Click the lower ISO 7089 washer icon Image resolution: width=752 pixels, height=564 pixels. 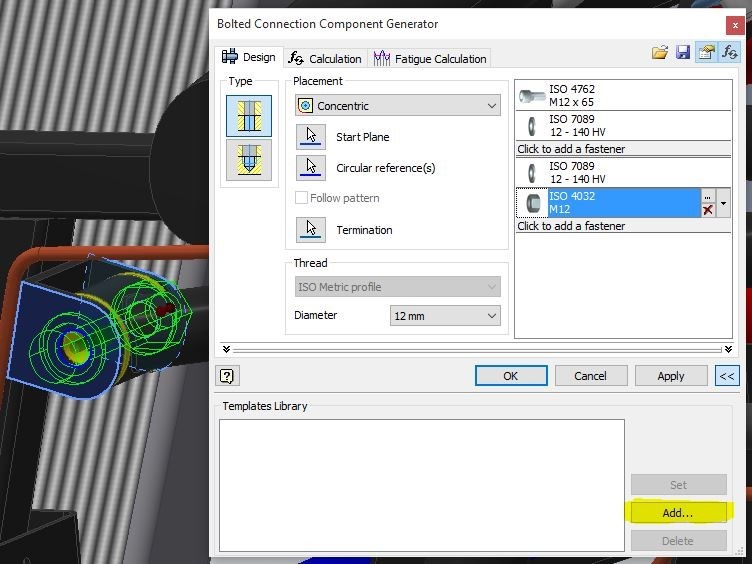pyautogui.click(x=532, y=173)
